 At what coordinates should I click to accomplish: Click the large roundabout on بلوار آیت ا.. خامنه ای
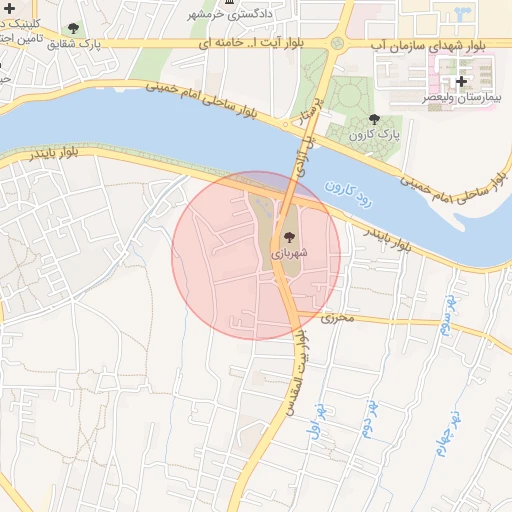coord(337,43)
